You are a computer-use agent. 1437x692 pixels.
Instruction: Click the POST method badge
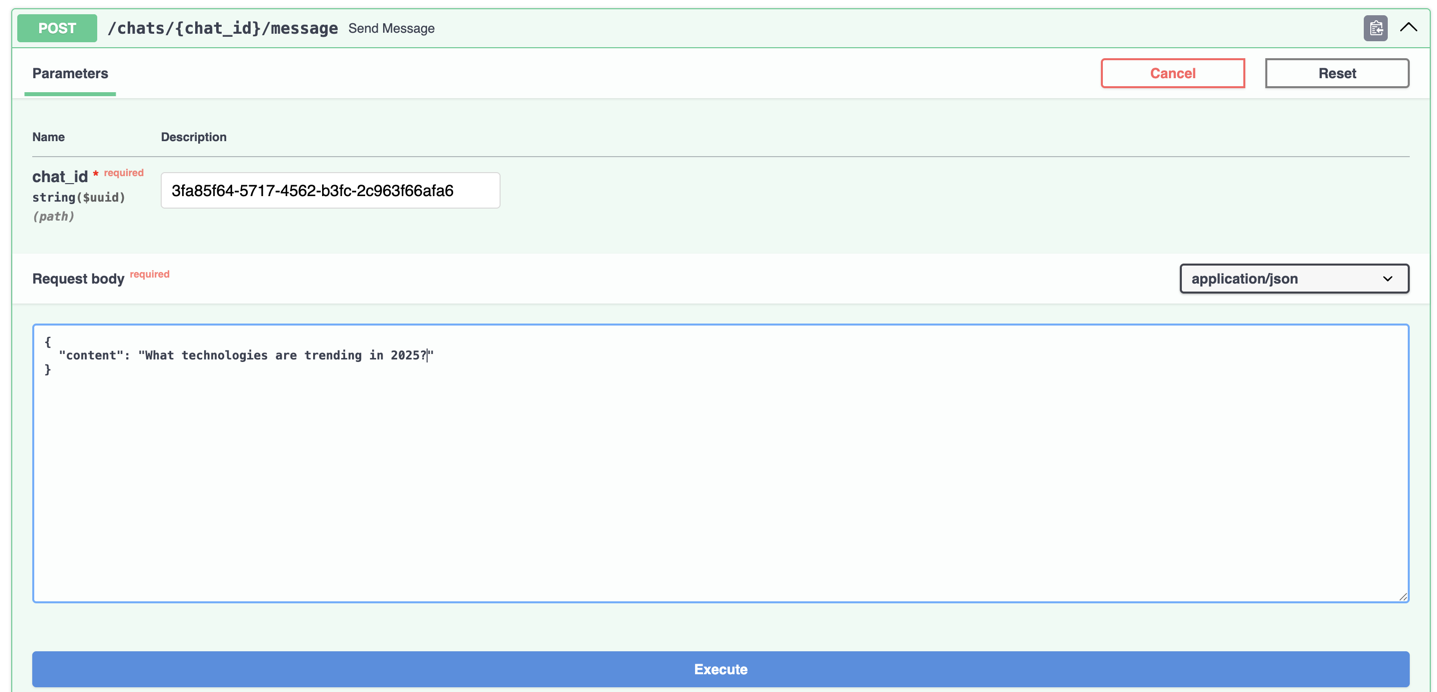pyautogui.click(x=57, y=28)
